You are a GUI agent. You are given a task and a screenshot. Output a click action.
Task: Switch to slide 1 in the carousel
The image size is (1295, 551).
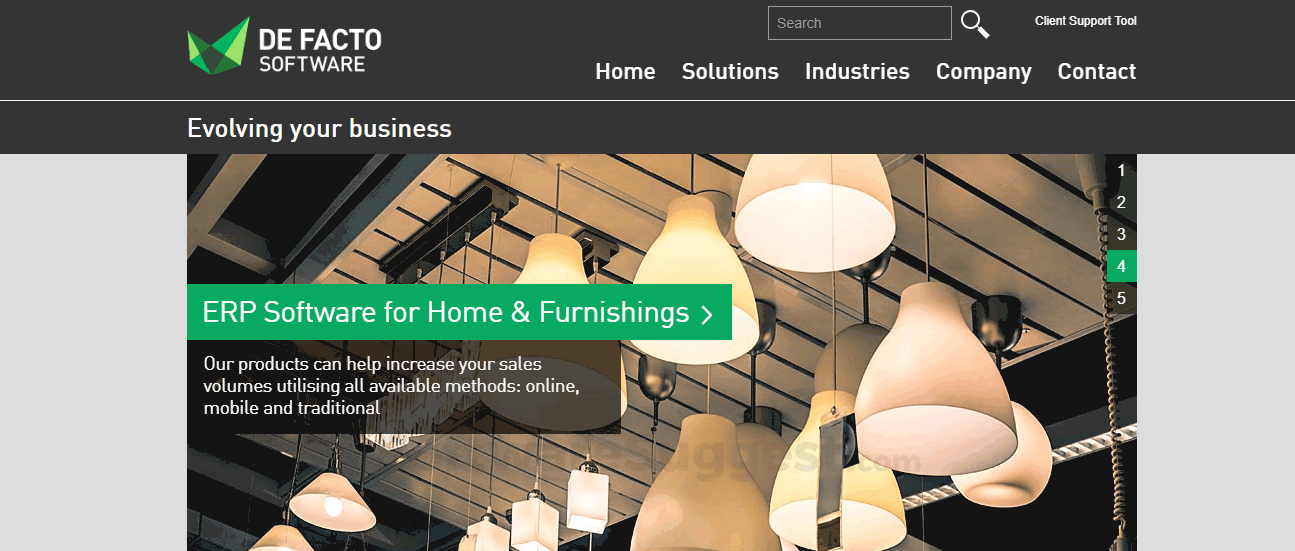coord(1122,170)
